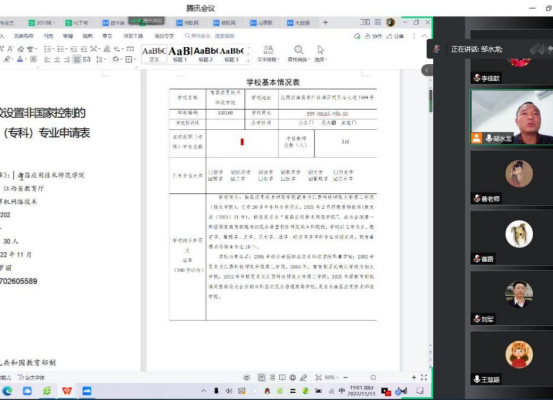Open the 视图 ribbon tab
Image resolution: width=553 pixels, height=400 pixels.
(87, 36)
